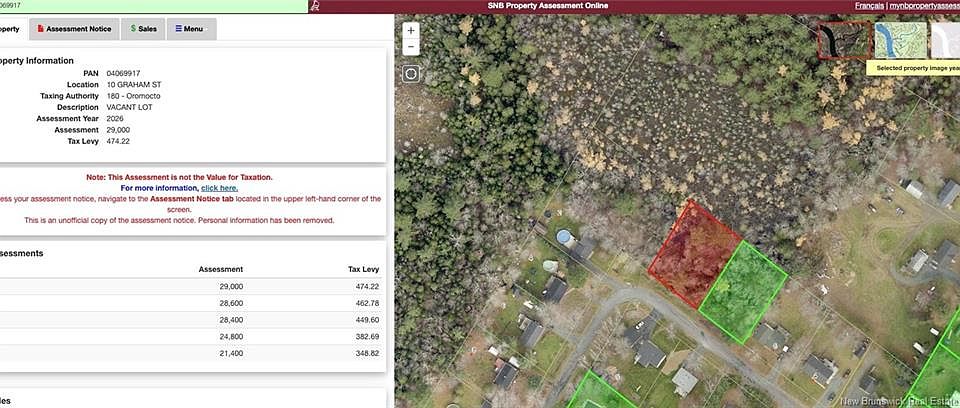960x408 pixels.
Task: Zoom in on the map
Action: [x=411, y=30]
